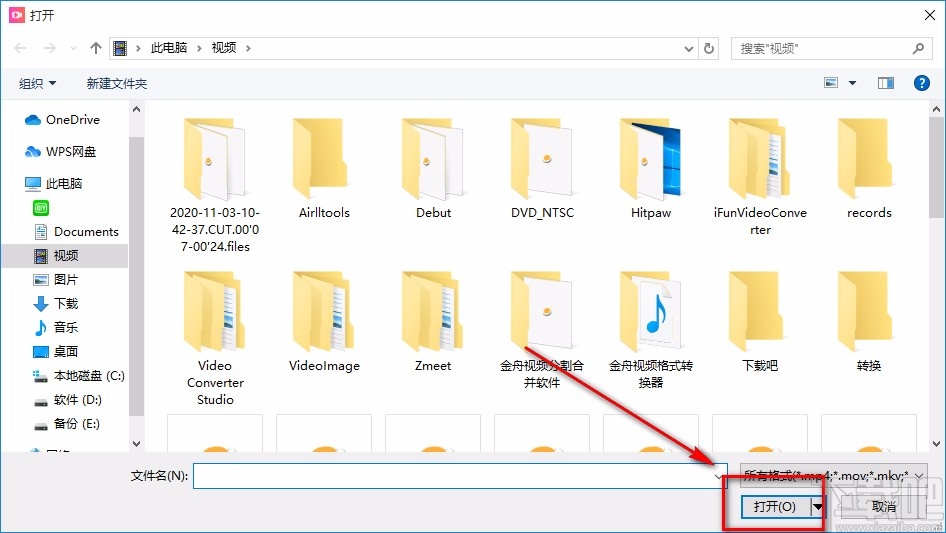Select OneDrive in the navigation pane
The image size is (946, 533).
pos(64,120)
